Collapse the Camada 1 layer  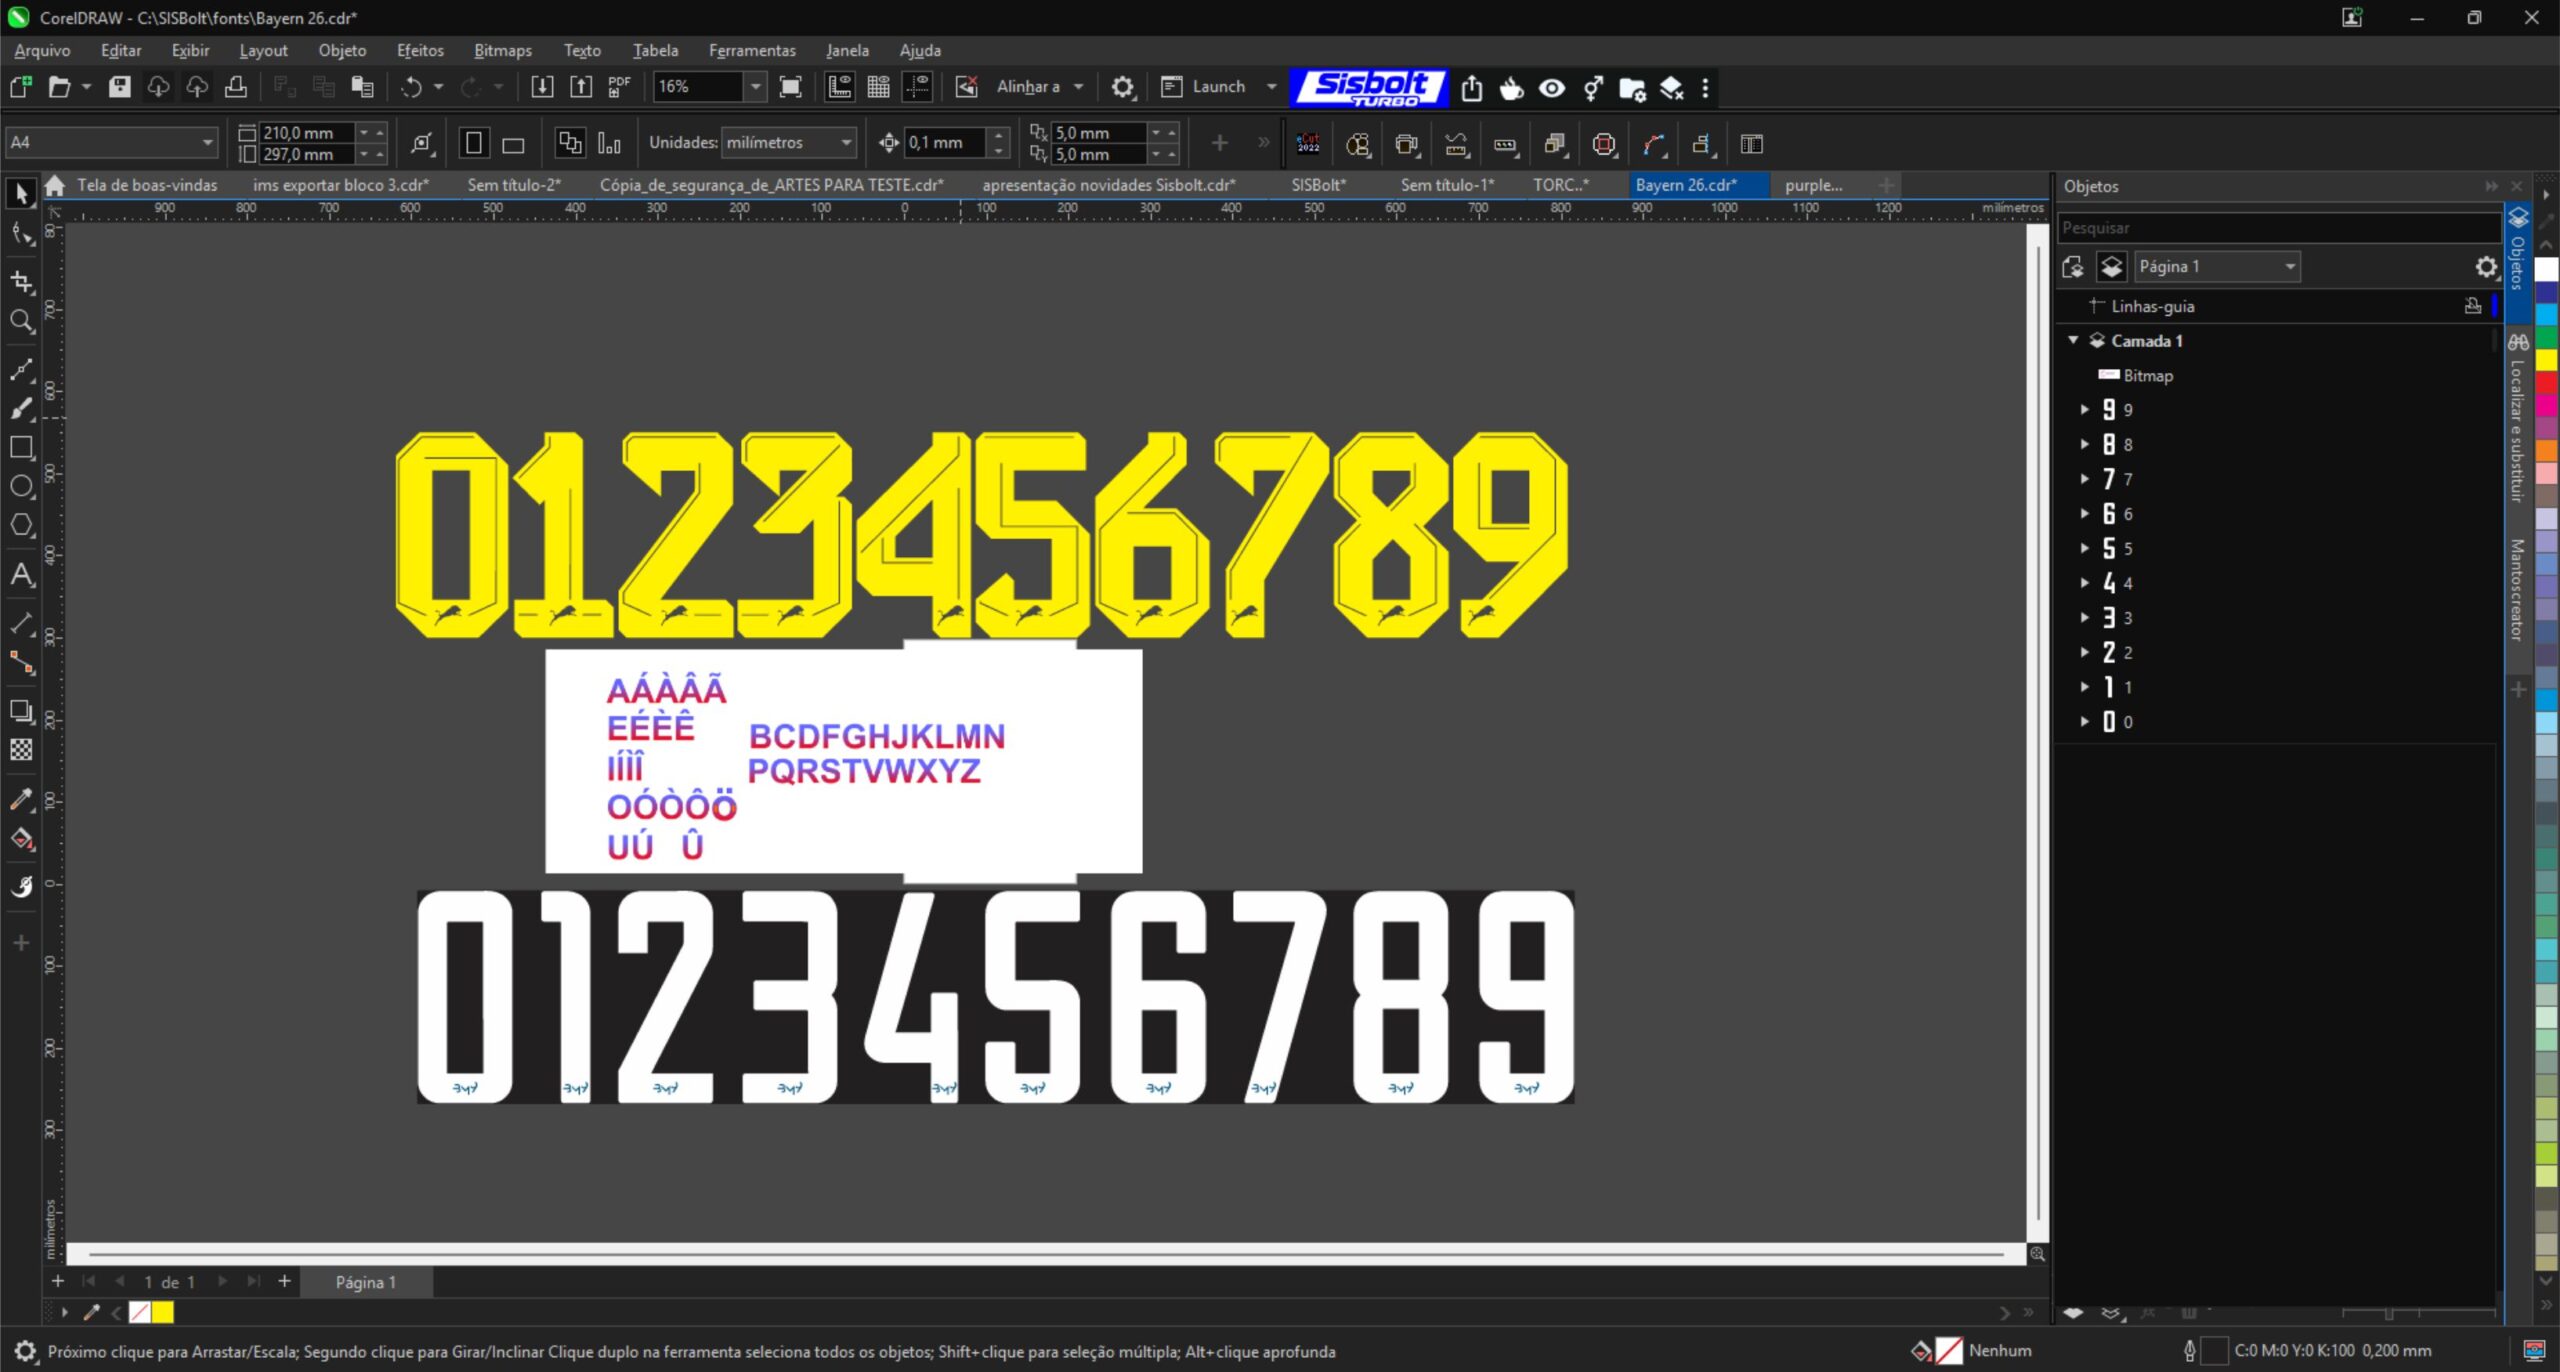pyautogui.click(x=2073, y=340)
